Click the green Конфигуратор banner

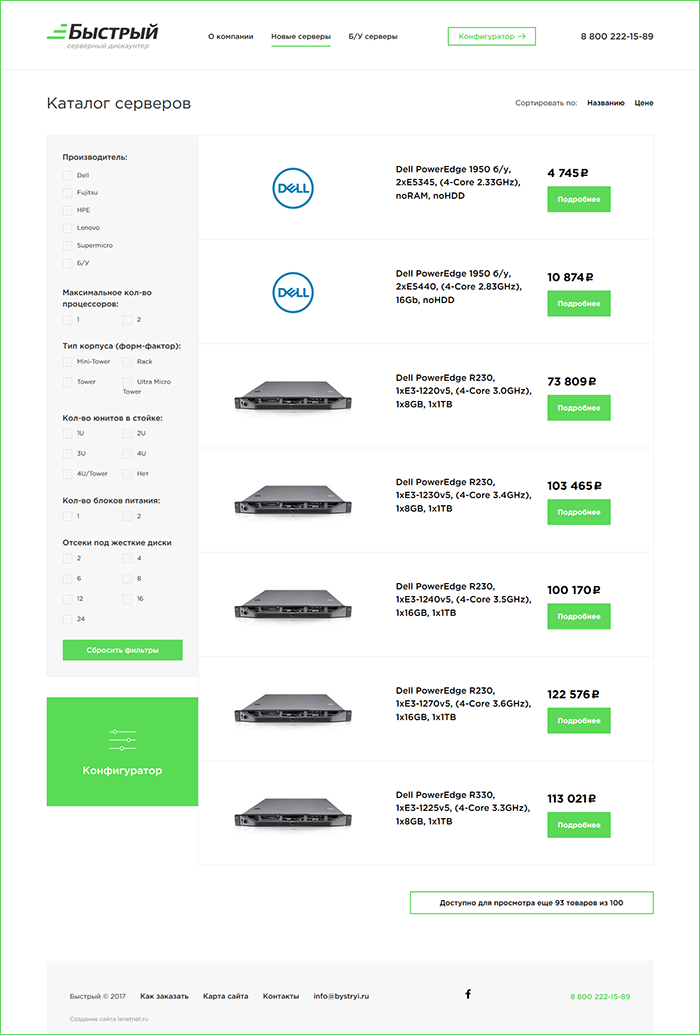(122, 751)
